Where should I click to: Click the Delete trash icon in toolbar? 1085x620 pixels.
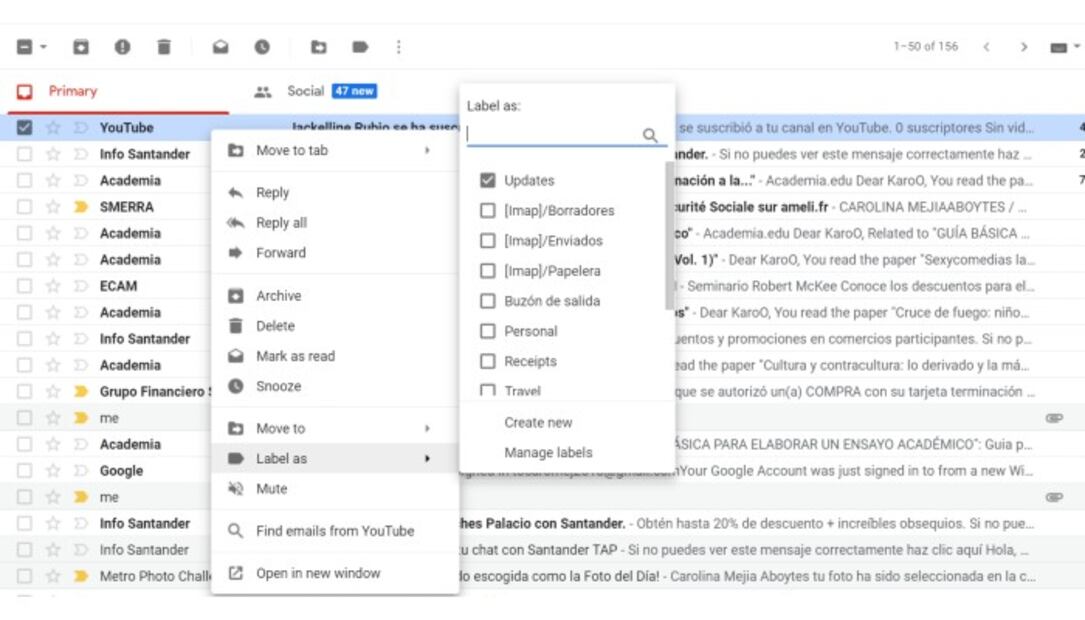pyautogui.click(x=164, y=47)
